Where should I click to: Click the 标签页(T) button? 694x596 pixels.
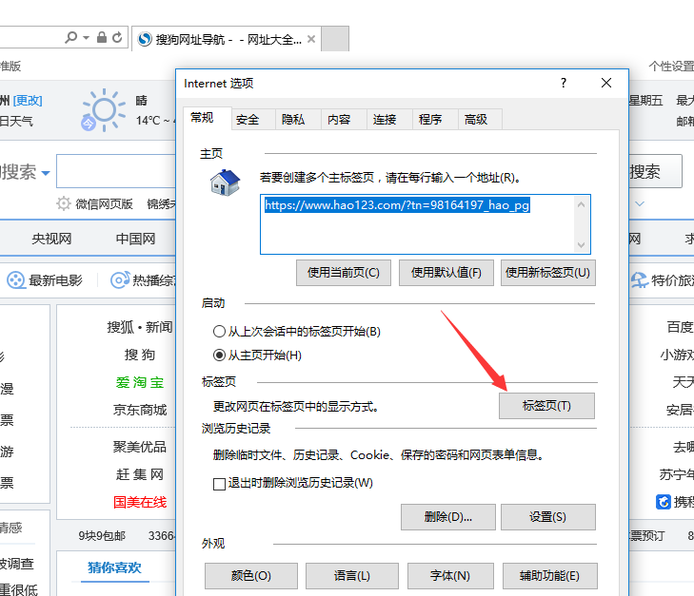click(547, 406)
